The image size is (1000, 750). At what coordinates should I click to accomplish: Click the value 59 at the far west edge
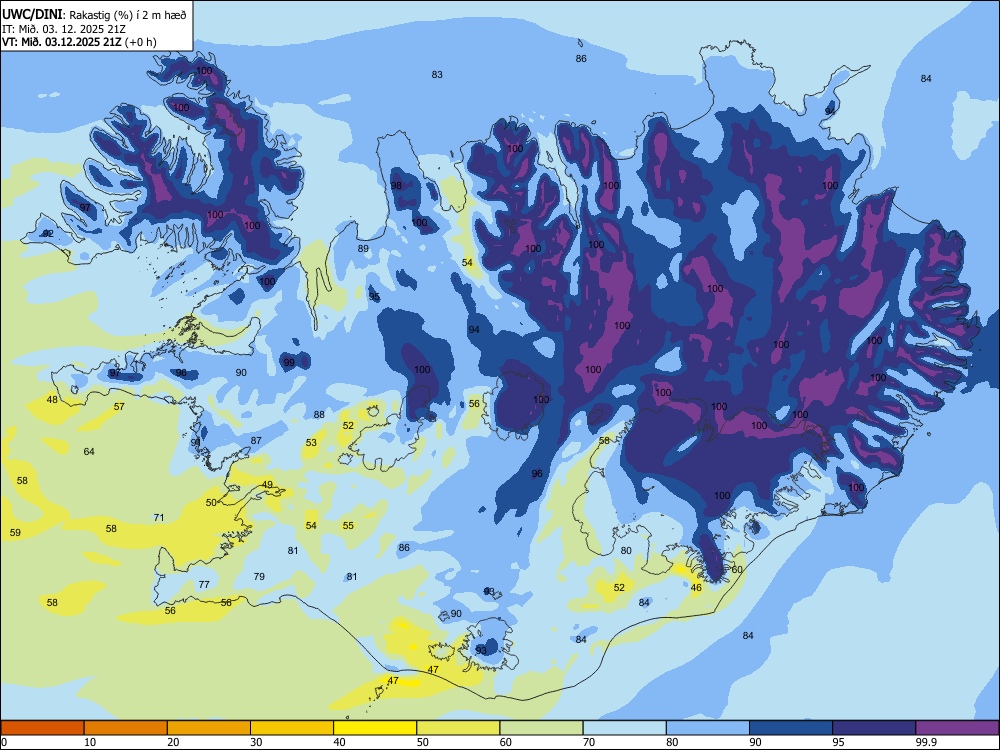(x=15, y=533)
